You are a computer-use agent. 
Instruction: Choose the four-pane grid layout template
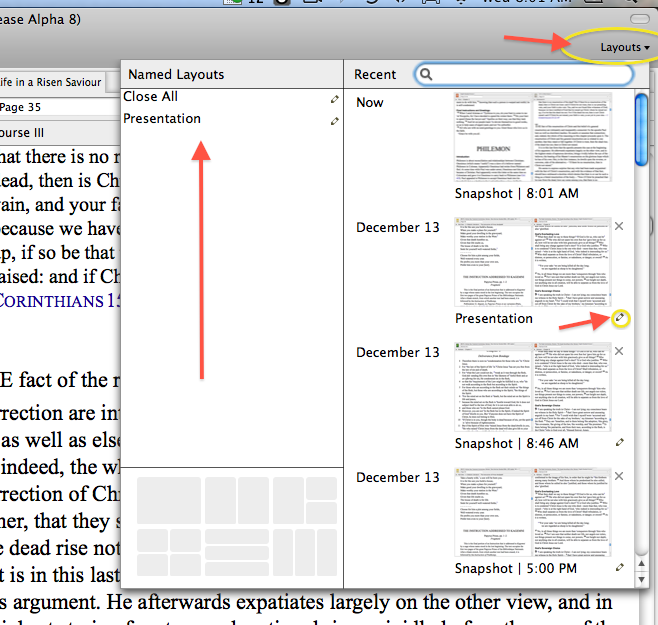169,552
